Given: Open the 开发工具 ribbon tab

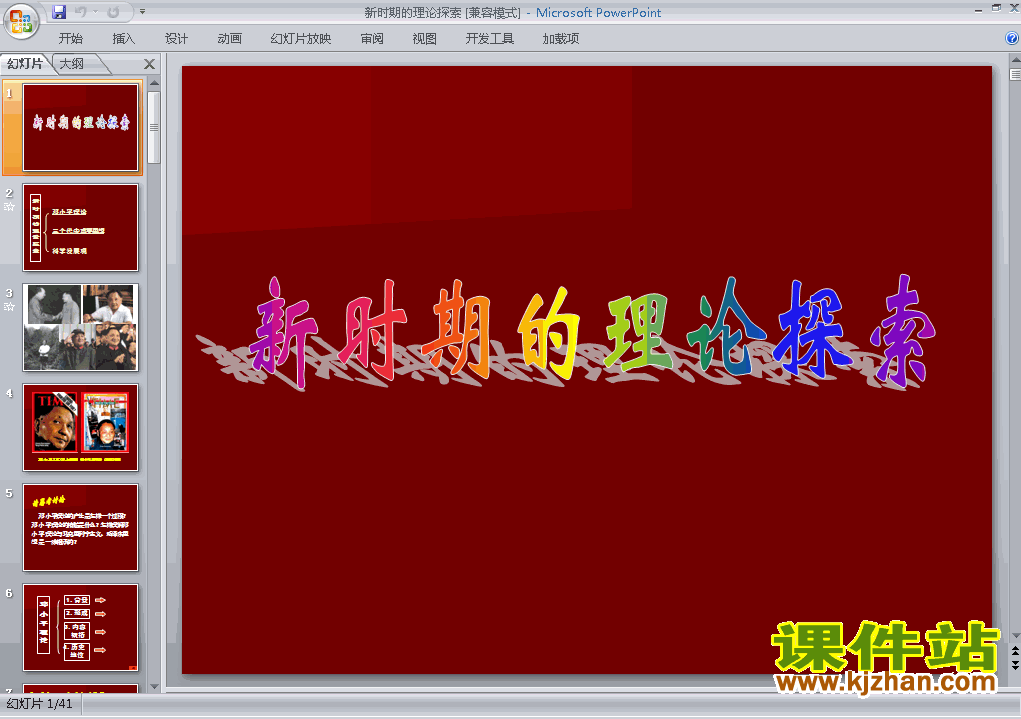Looking at the screenshot, I should pos(490,38).
